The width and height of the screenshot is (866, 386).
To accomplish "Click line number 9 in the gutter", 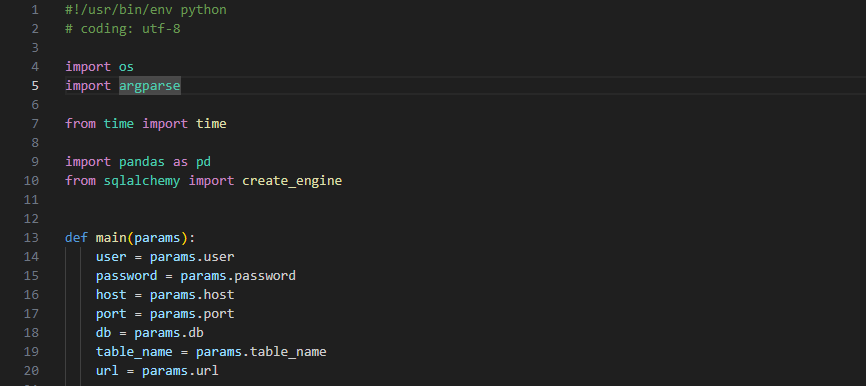I will pyautogui.click(x=35, y=162).
